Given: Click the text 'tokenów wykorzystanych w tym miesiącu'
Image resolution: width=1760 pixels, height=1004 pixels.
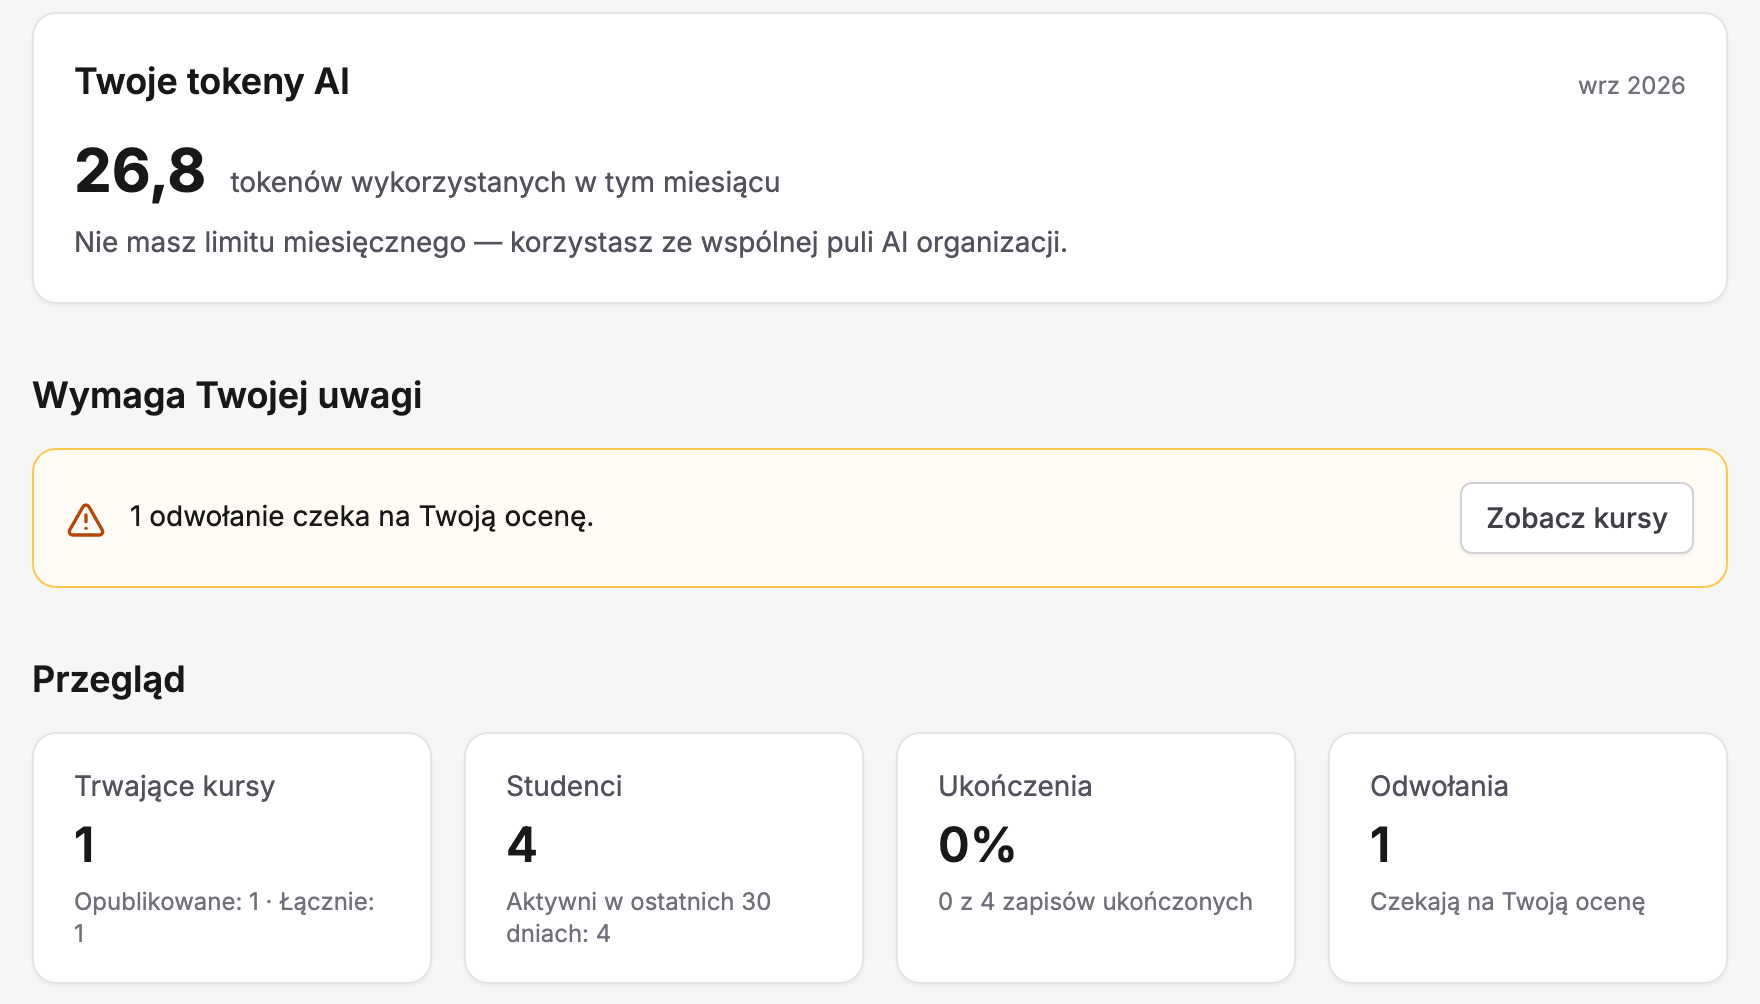Looking at the screenshot, I should click(x=505, y=183).
